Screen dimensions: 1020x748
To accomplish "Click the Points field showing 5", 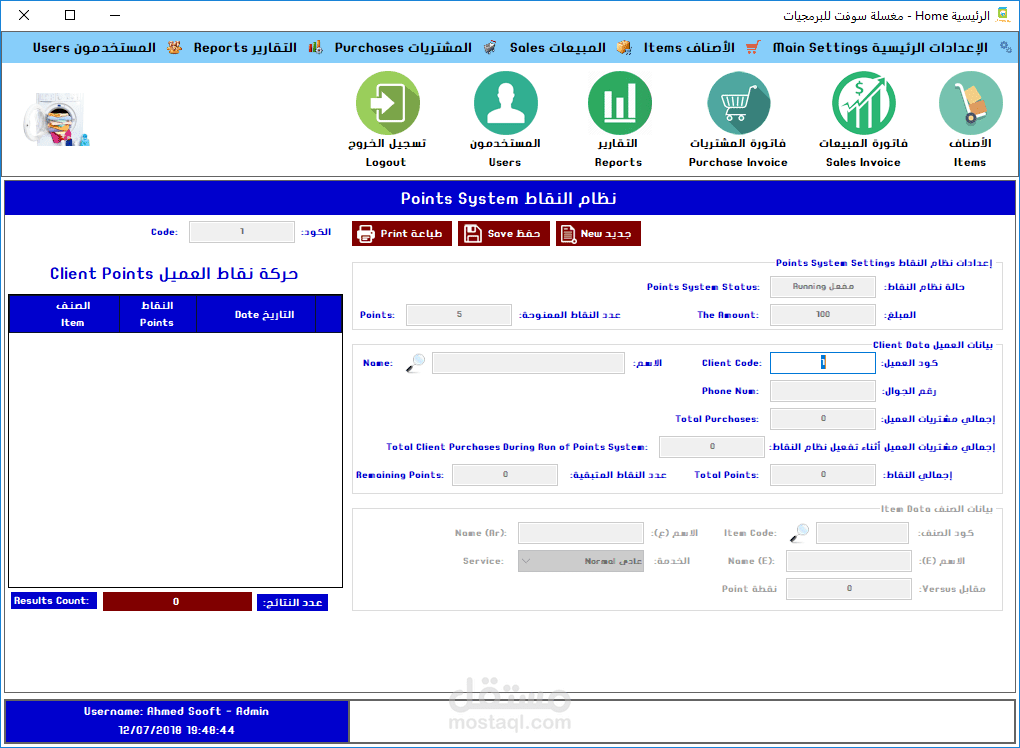I will coord(459,315).
